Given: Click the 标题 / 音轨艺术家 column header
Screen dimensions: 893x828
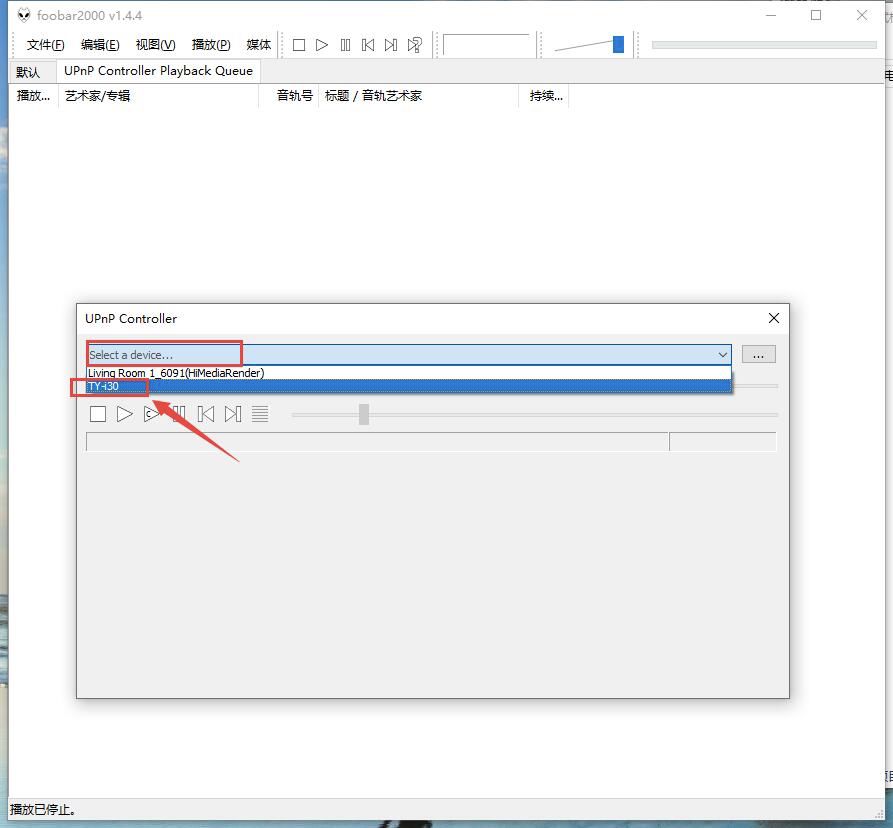Looking at the screenshot, I should [373, 96].
